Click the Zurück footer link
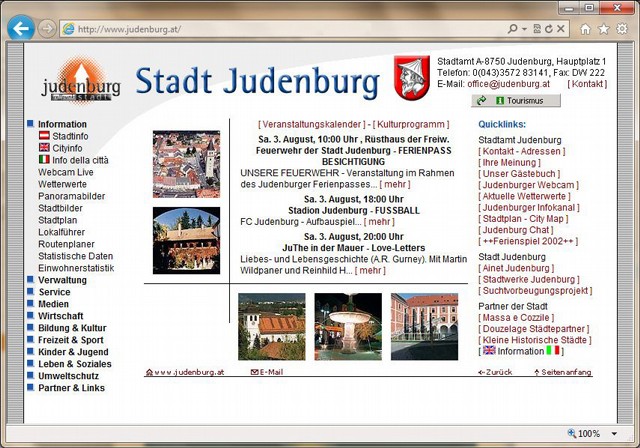The height and width of the screenshot is (448, 640). pos(495,372)
